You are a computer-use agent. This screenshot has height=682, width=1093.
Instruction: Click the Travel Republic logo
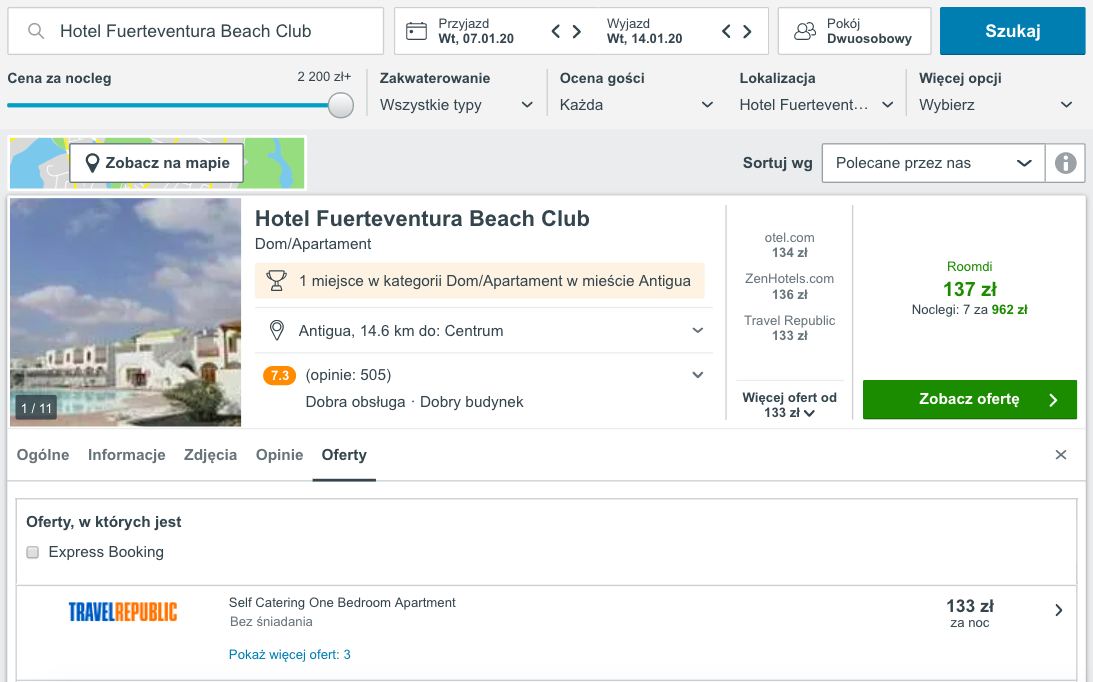123,612
